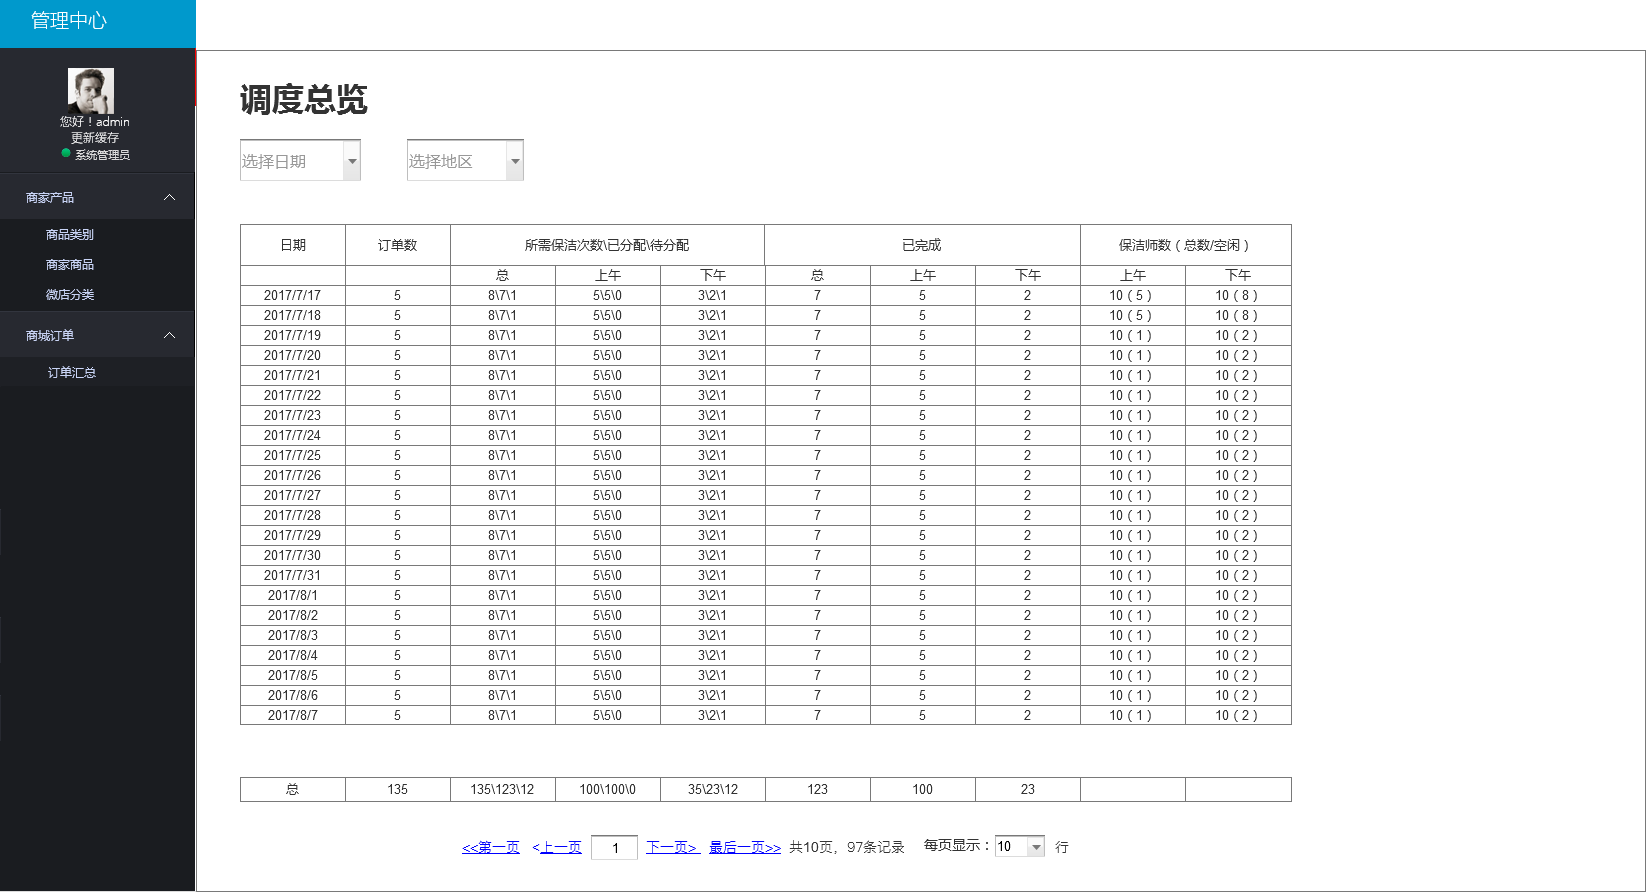This screenshot has height=892, width=1646.
Task: Click the green online status dot
Action: coord(66,154)
